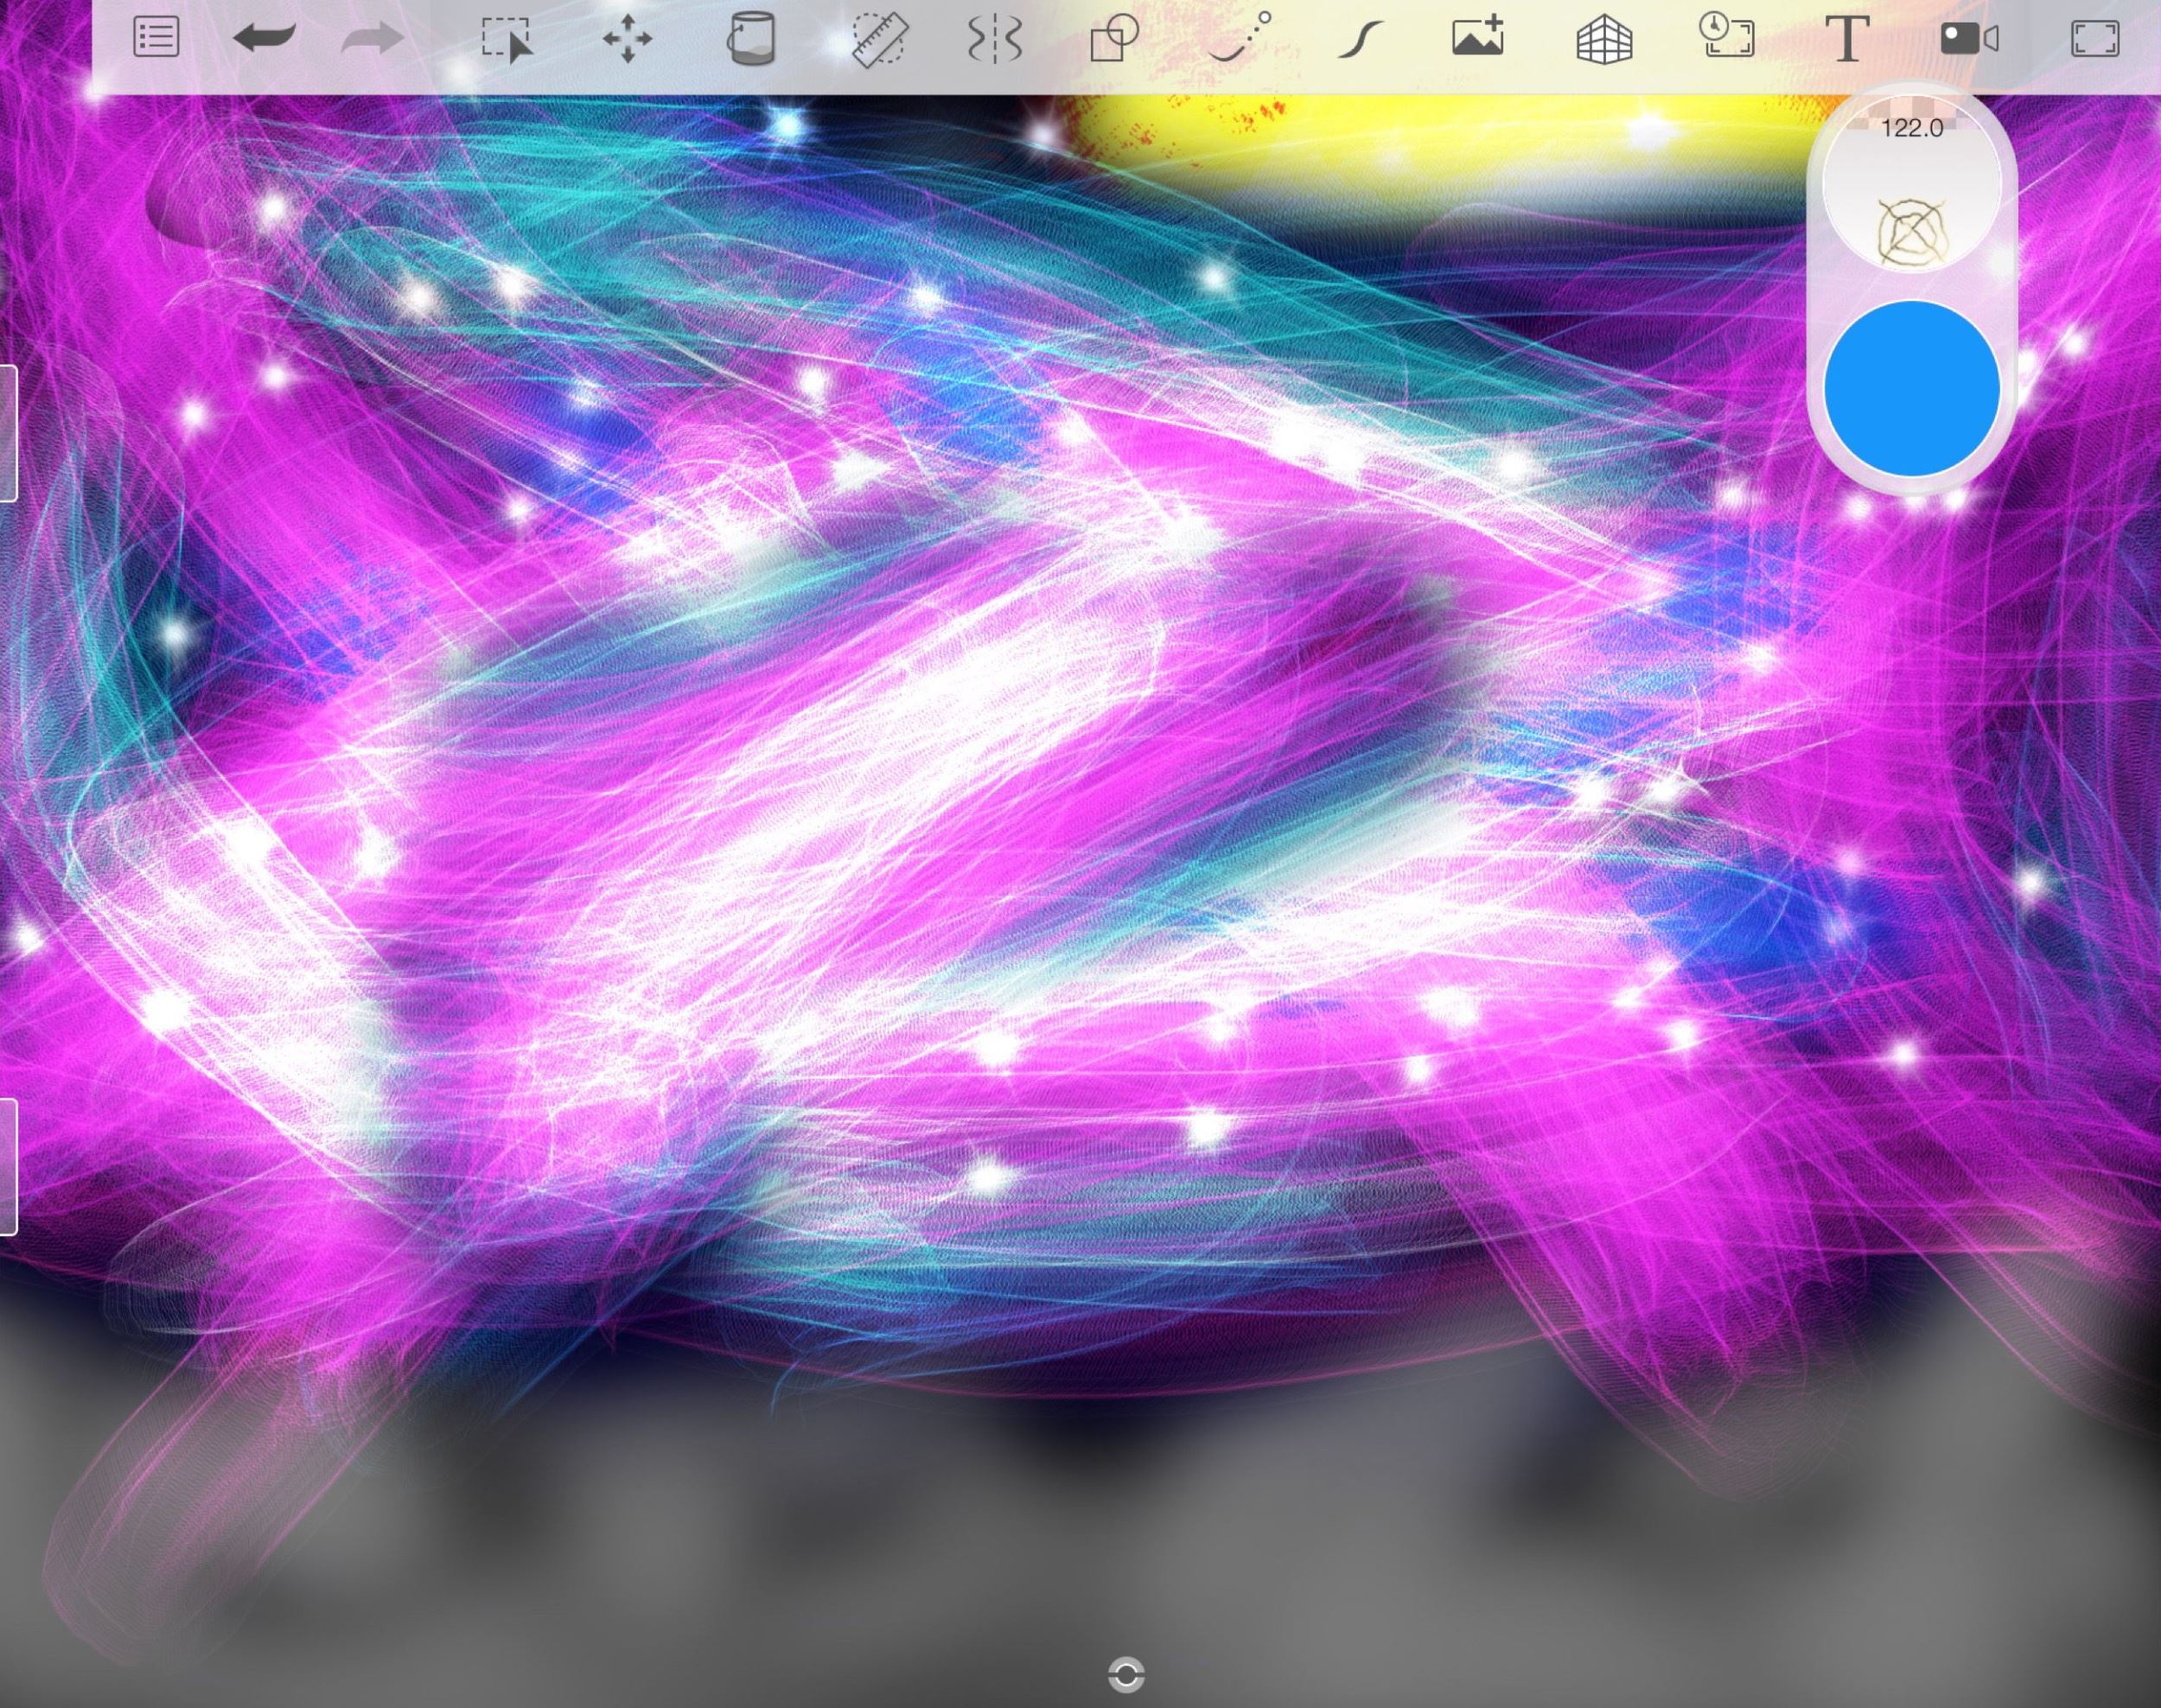The image size is (2161, 1708).
Task: Open the Perspective Guides grid tool
Action: pyautogui.click(x=1604, y=41)
